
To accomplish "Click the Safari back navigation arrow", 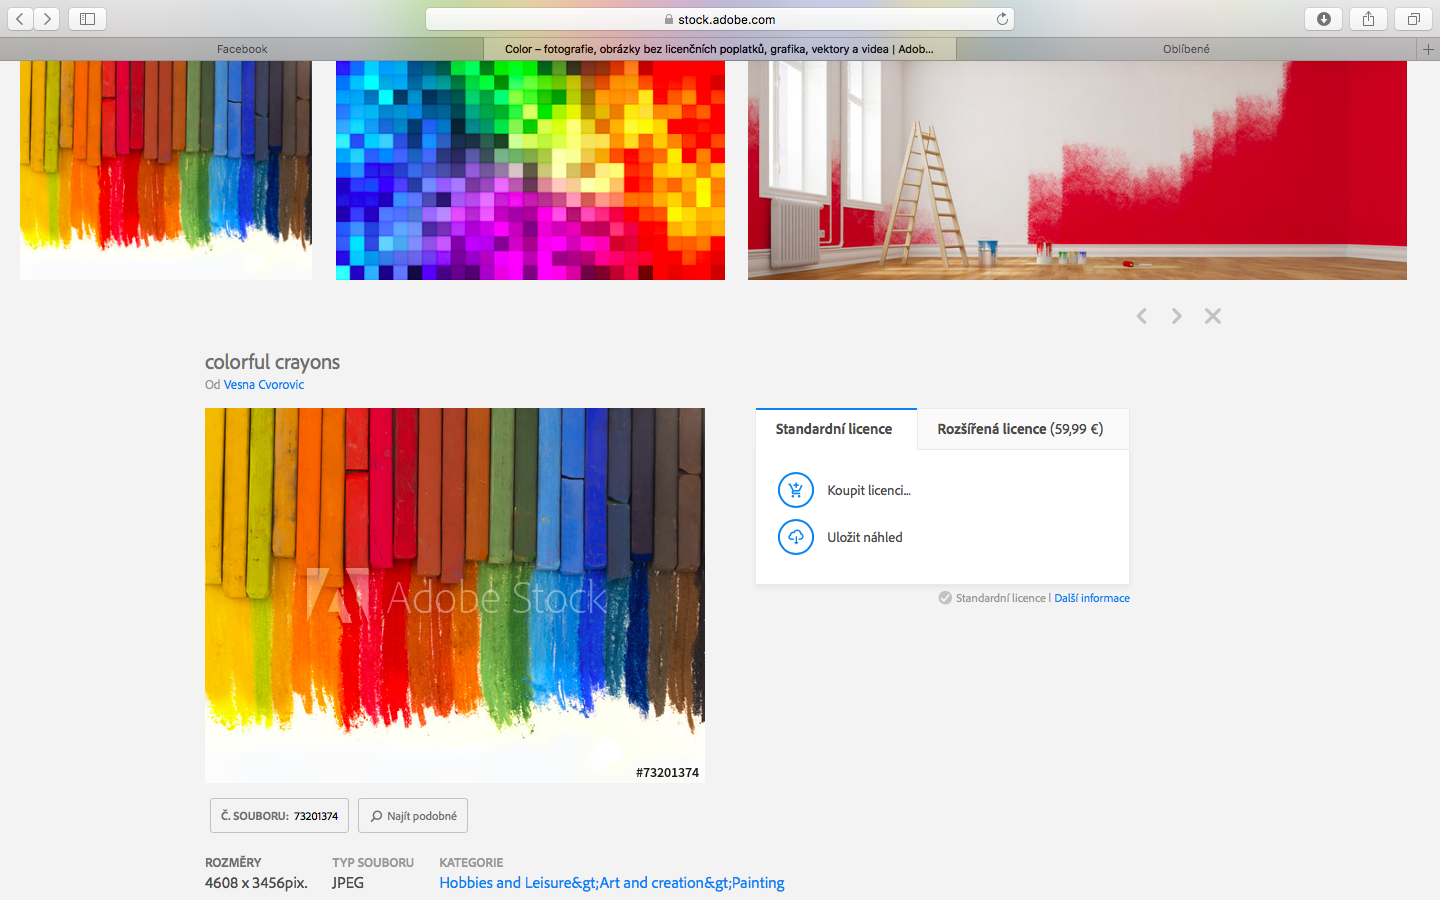I will coord(20,19).
